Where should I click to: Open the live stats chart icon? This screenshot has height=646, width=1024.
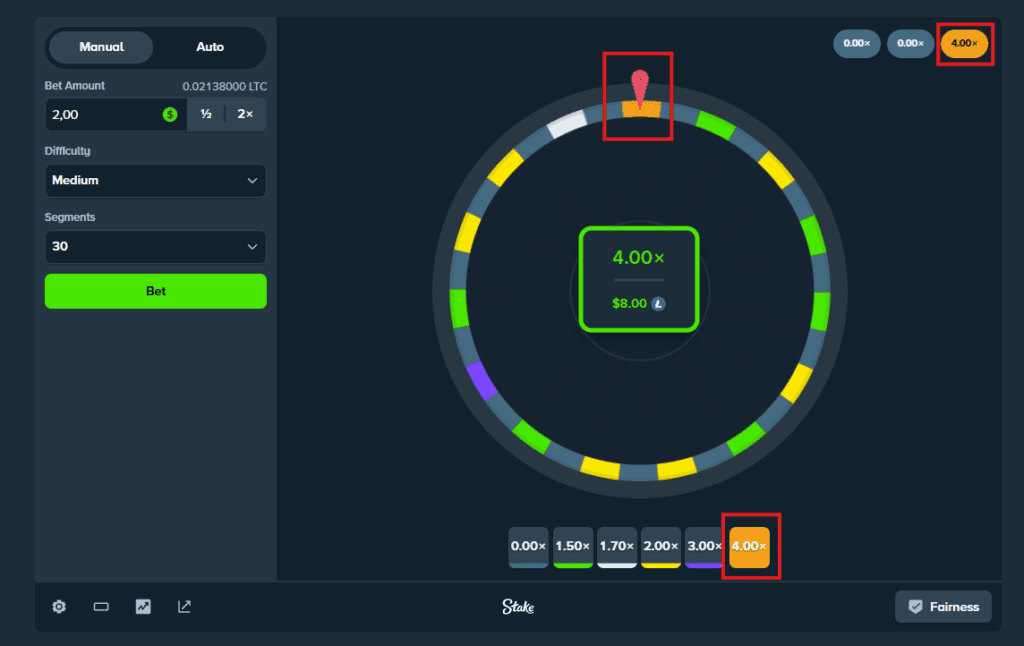(x=143, y=606)
